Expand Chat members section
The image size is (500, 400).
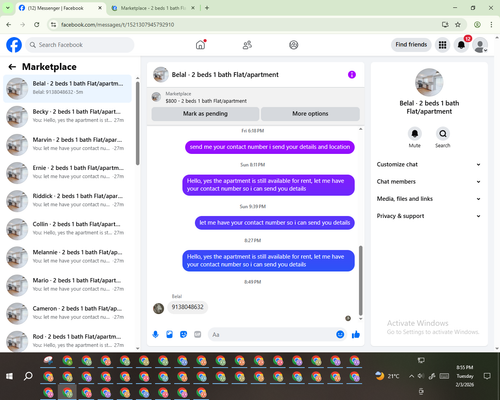click(429, 182)
